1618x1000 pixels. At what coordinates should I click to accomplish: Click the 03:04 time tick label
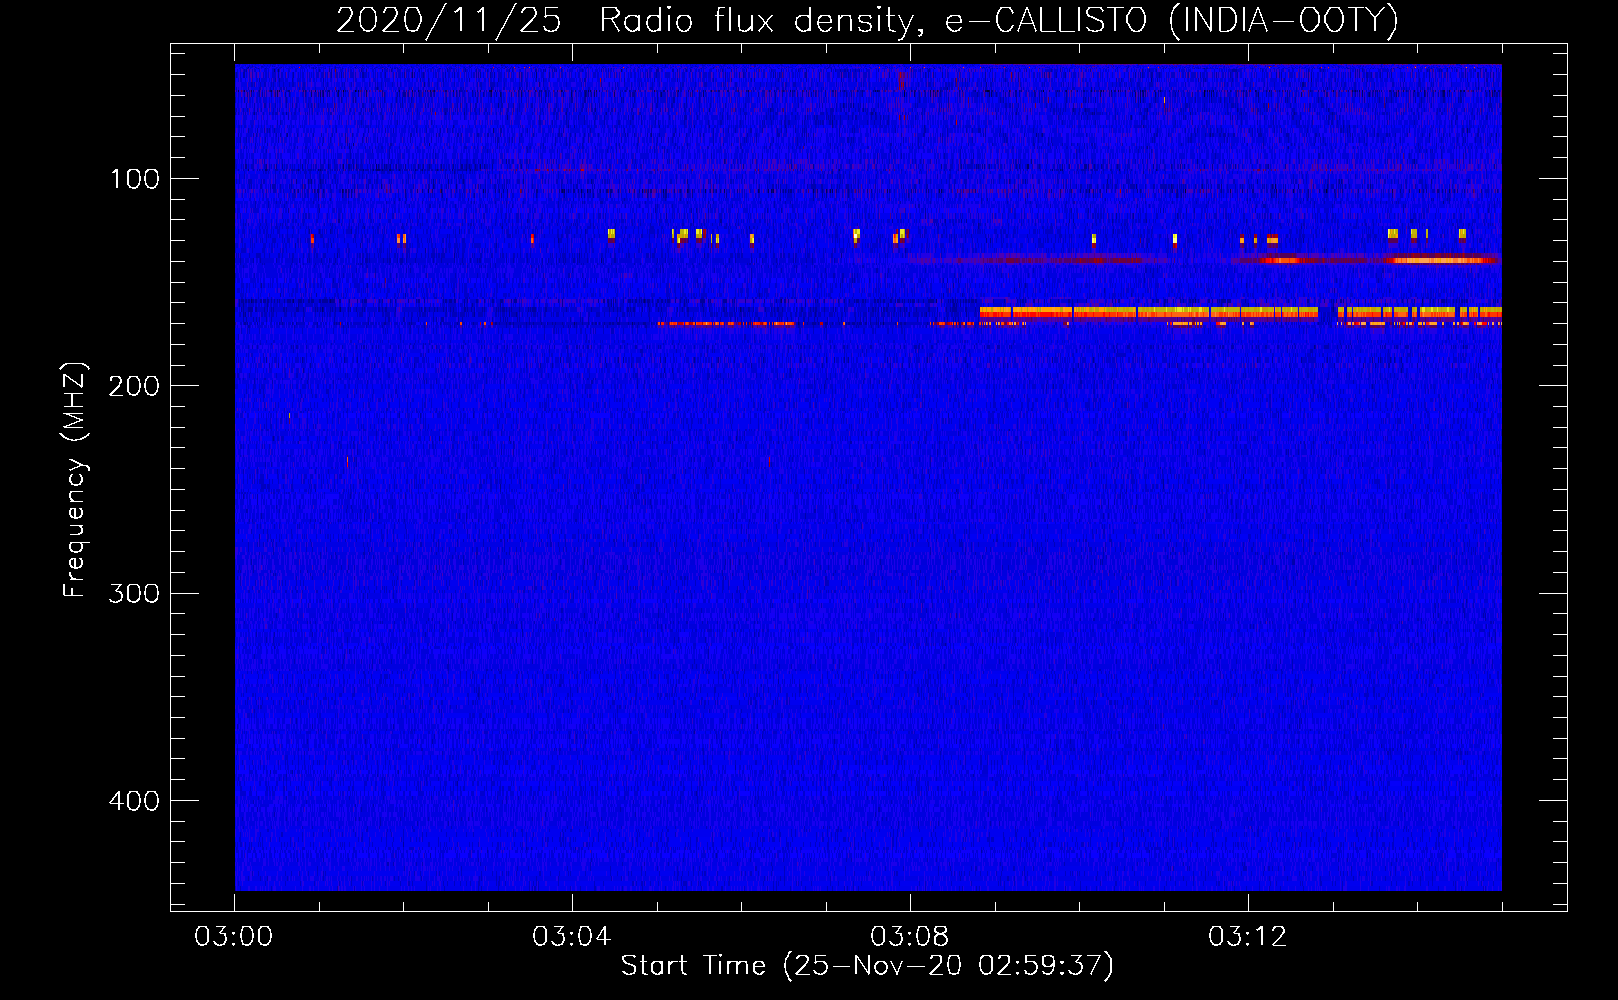[571, 937]
